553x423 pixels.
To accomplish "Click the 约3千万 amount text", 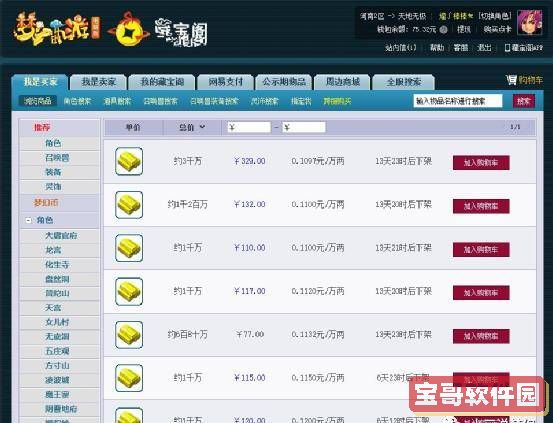I will pos(188,161).
